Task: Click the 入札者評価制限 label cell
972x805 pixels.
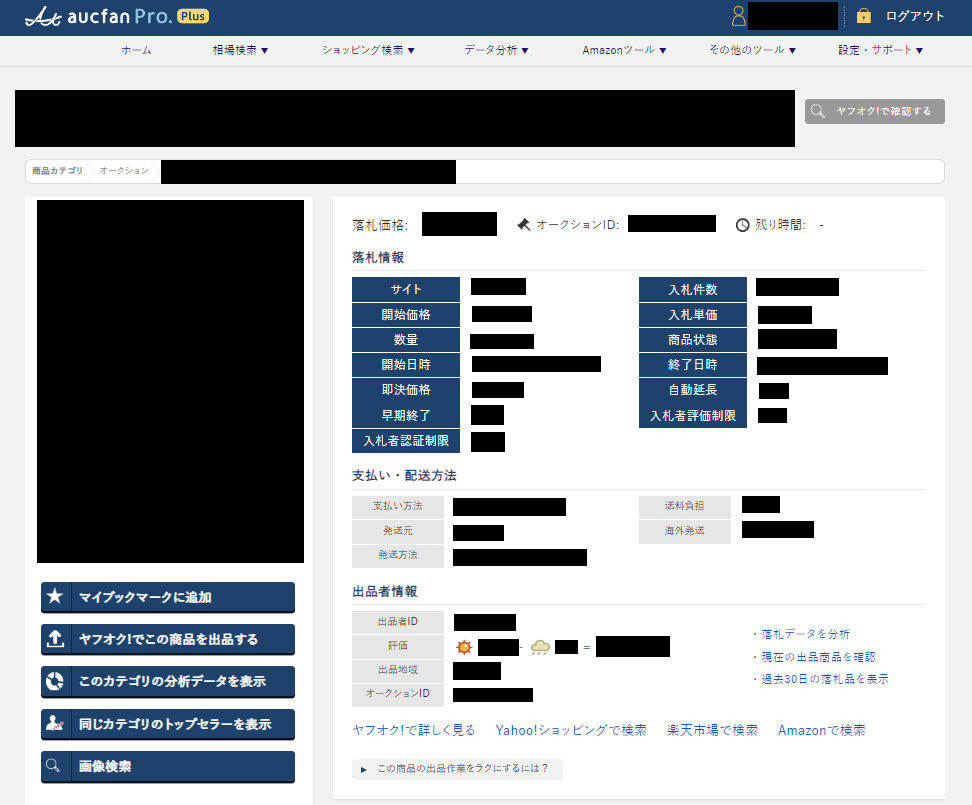Action: pos(692,415)
